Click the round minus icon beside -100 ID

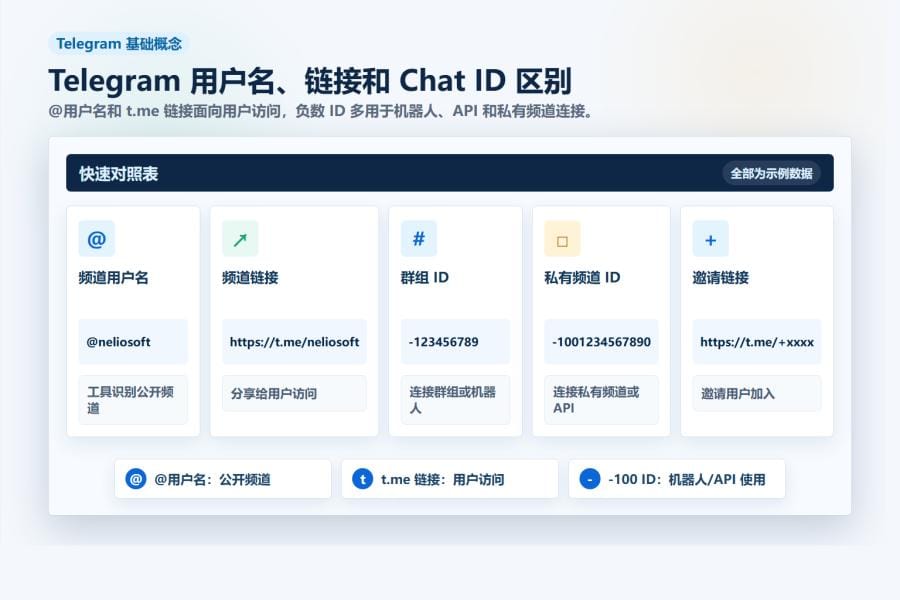(589, 479)
